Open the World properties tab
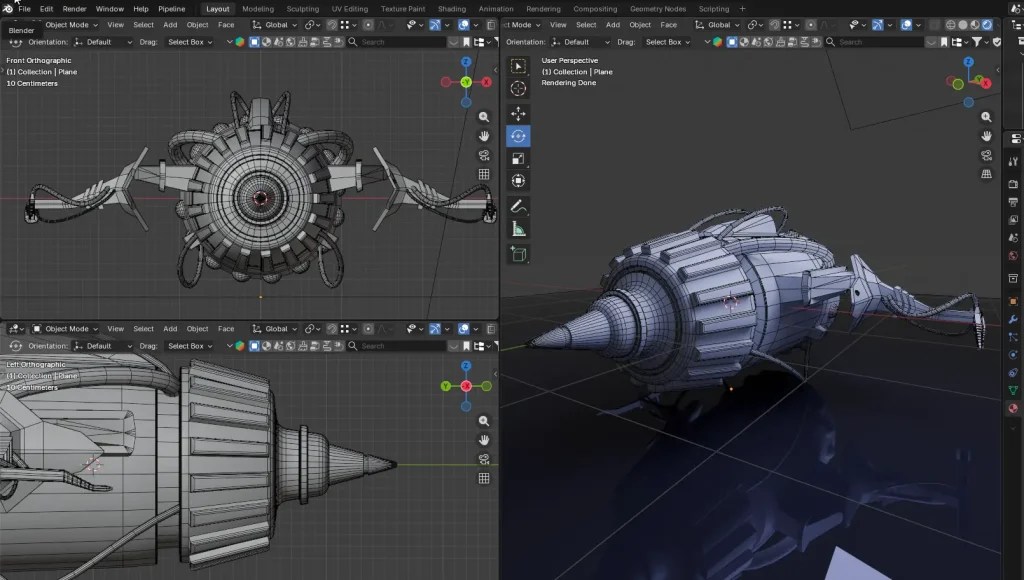 coord(1013,256)
